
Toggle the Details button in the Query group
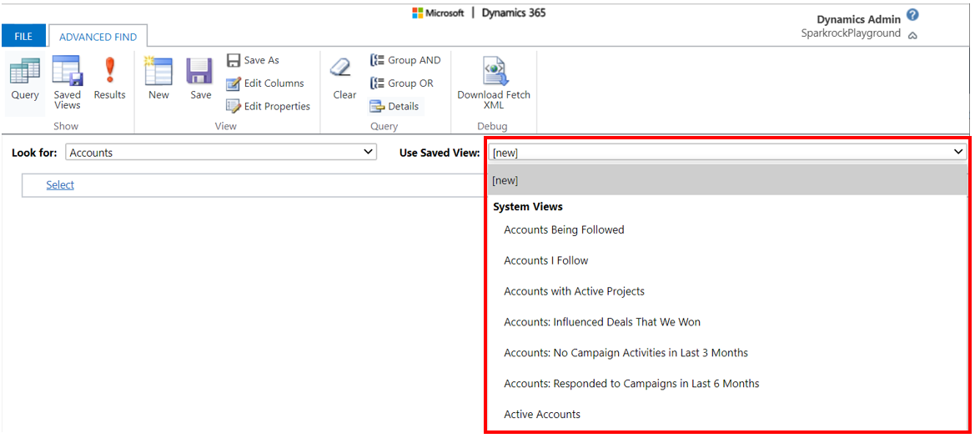click(x=395, y=106)
